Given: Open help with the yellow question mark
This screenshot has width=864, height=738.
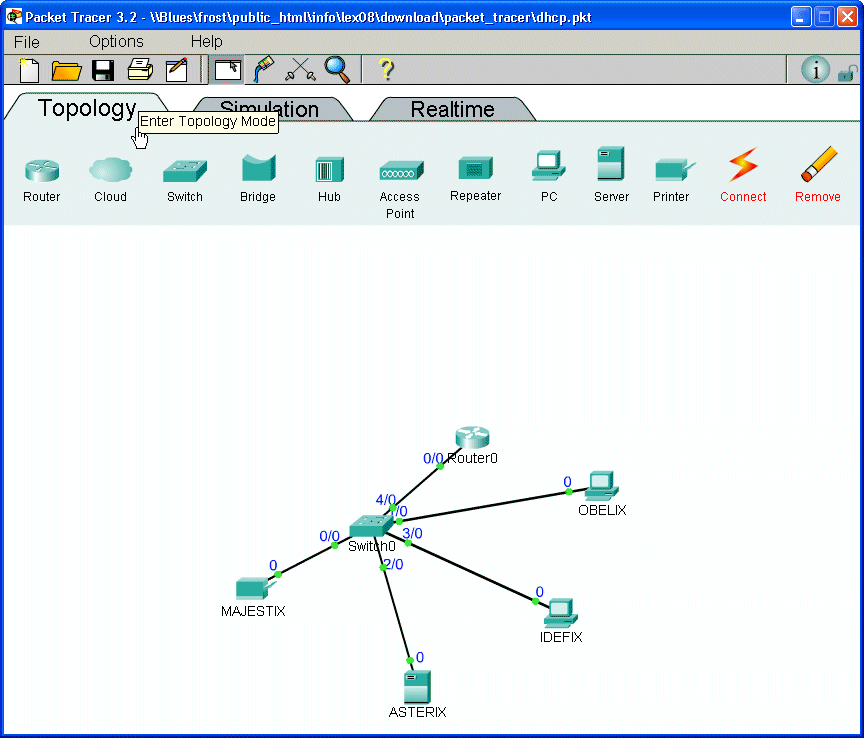Looking at the screenshot, I should point(386,70).
